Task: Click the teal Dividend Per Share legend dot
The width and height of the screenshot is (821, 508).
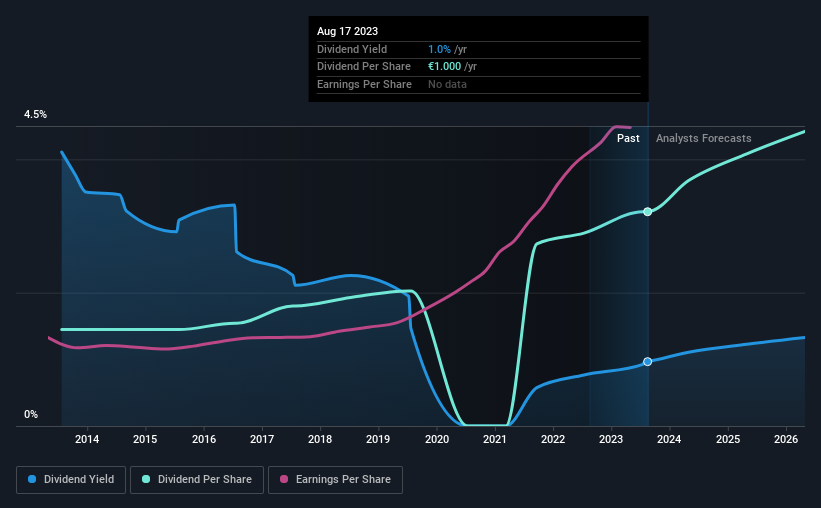Action: [x=146, y=479]
